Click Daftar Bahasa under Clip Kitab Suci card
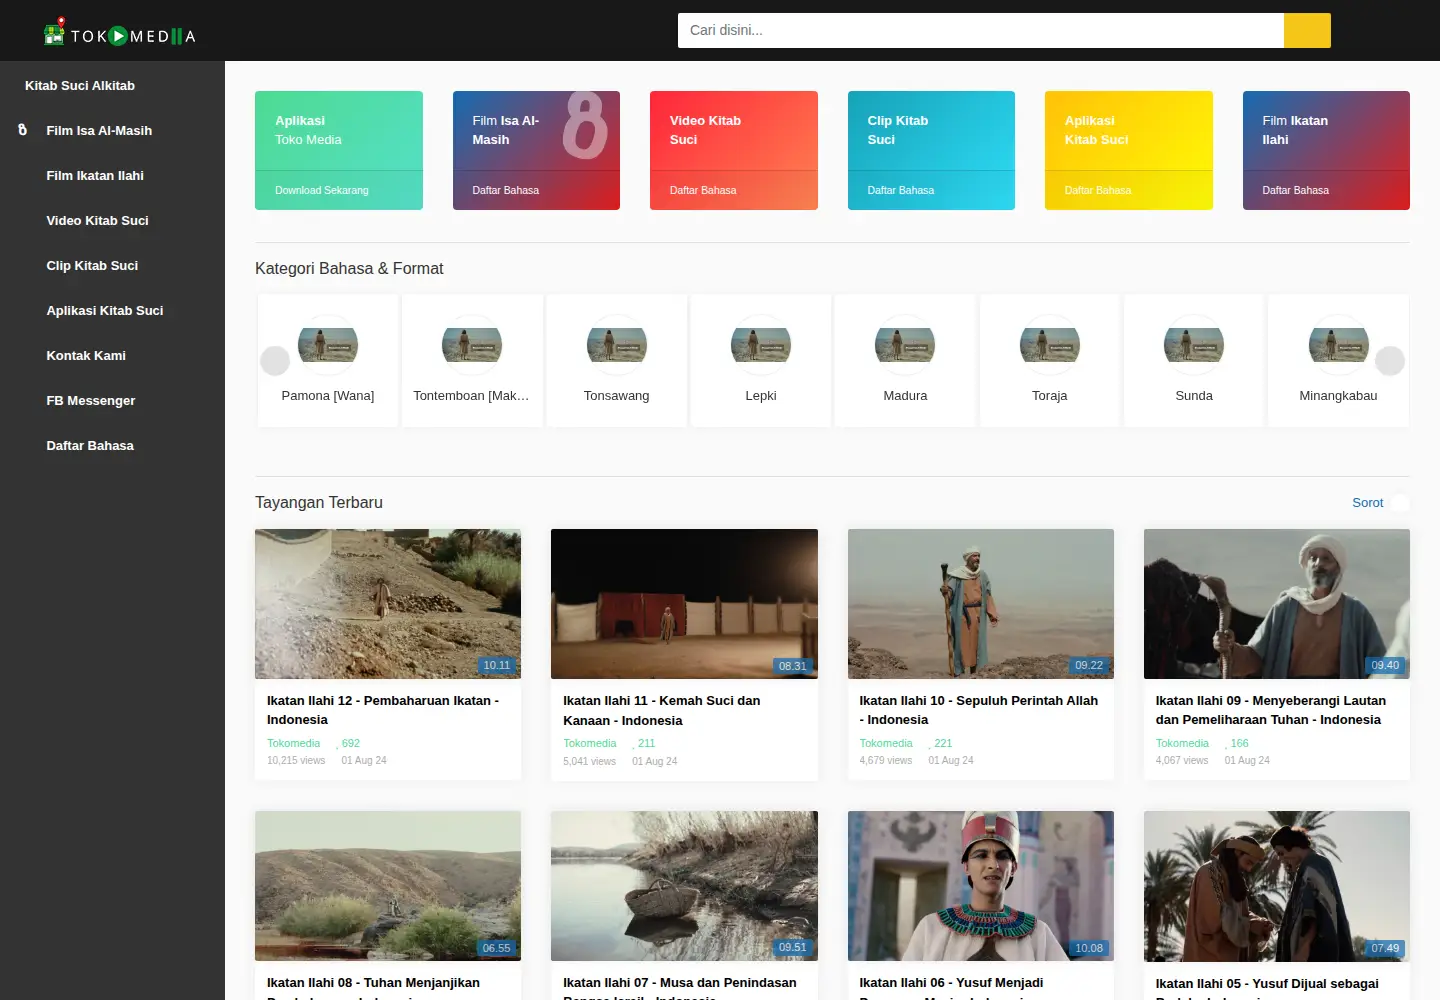 click(x=901, y=190)
